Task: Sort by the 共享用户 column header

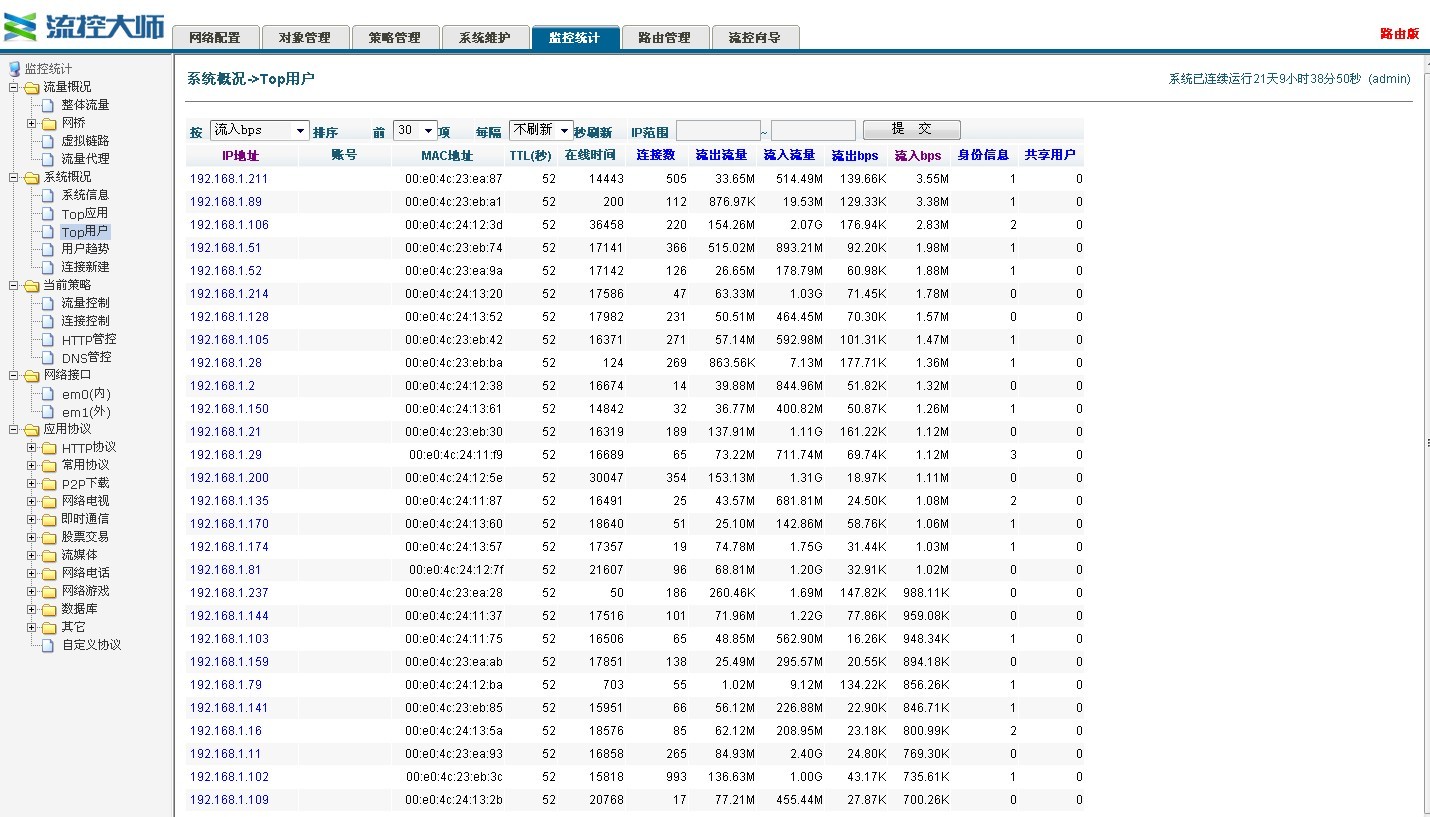Action: tap(1050, 155)
